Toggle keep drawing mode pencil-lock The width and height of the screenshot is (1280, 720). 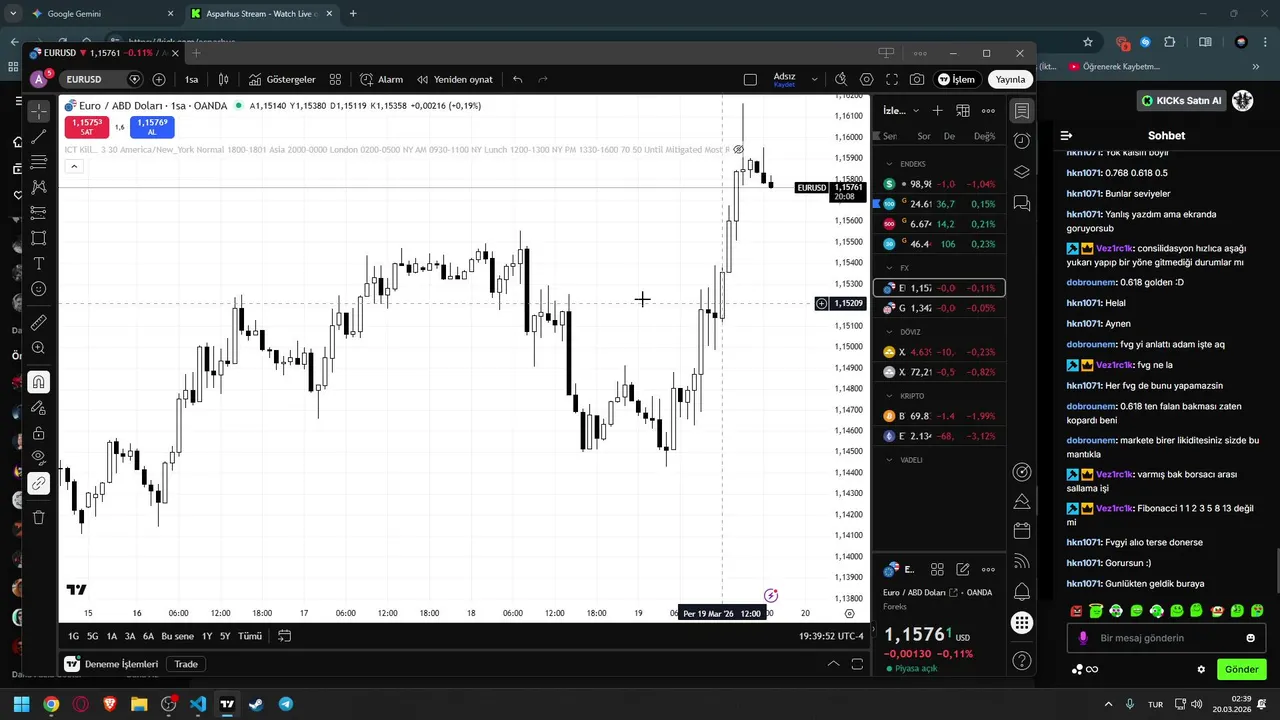tap(38, 407)
